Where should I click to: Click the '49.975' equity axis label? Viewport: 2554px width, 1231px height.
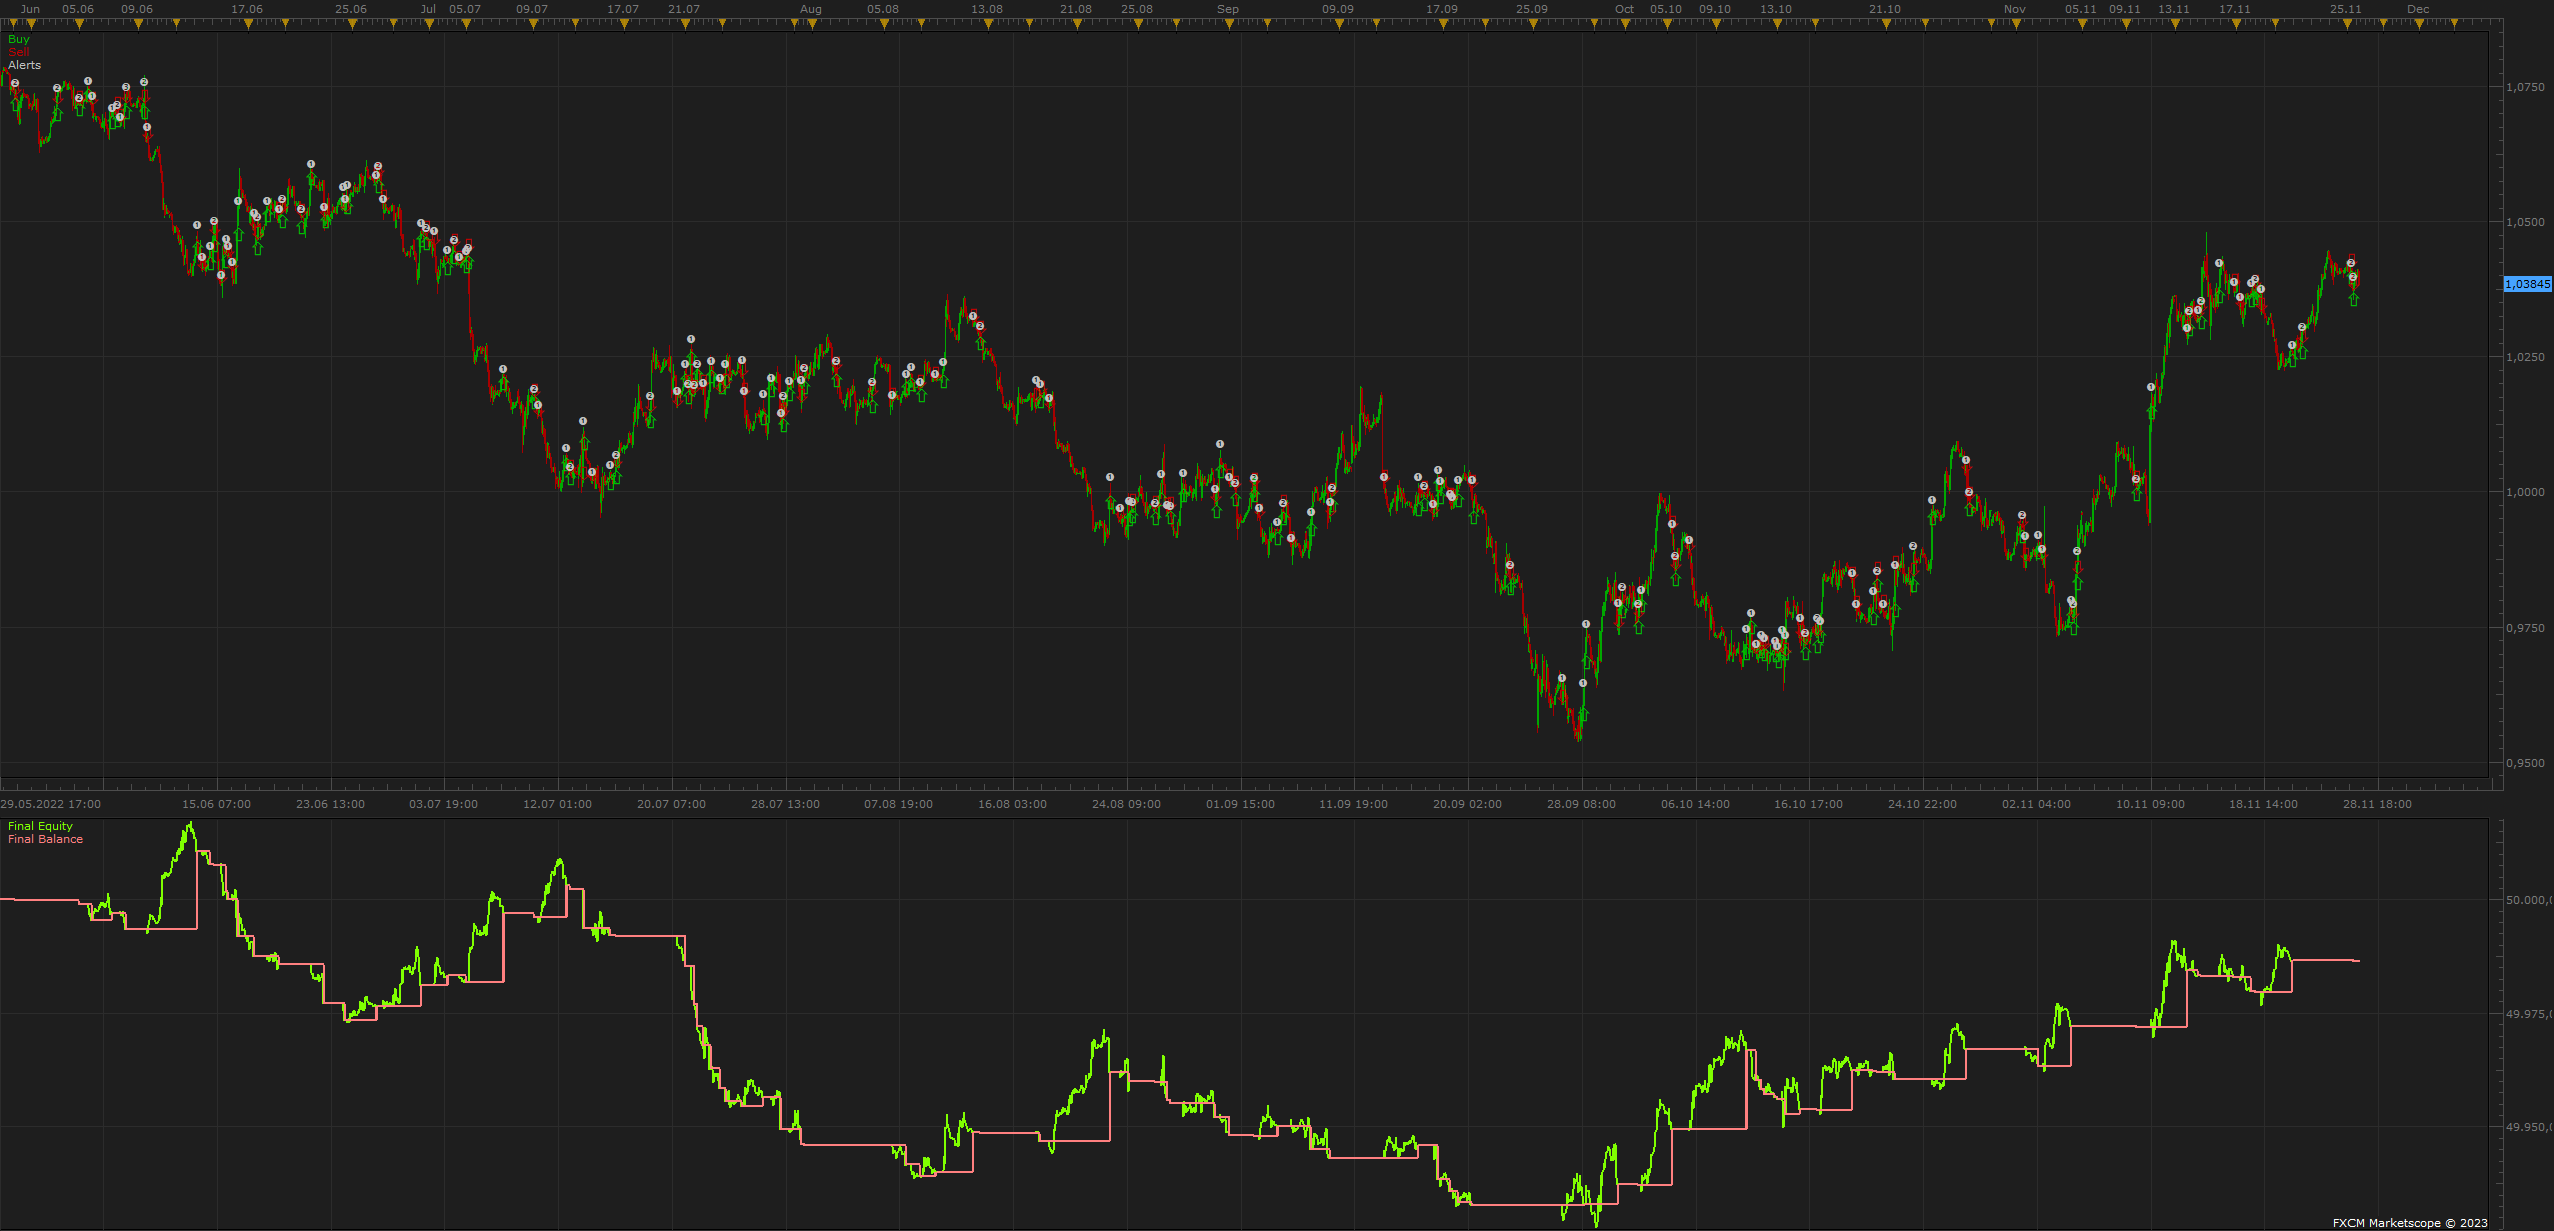click(x=2529, y=1014)
